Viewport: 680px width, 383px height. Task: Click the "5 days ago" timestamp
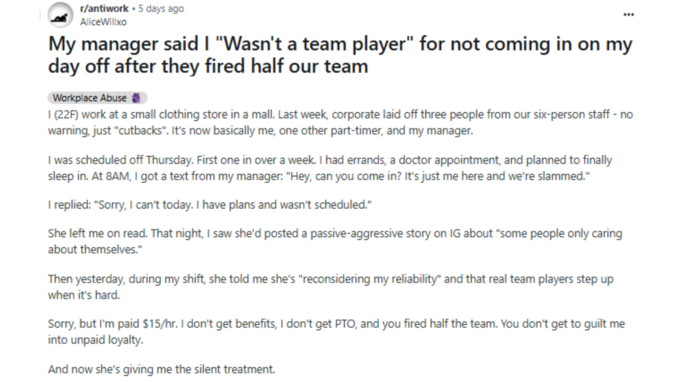(x=161, y=9)
